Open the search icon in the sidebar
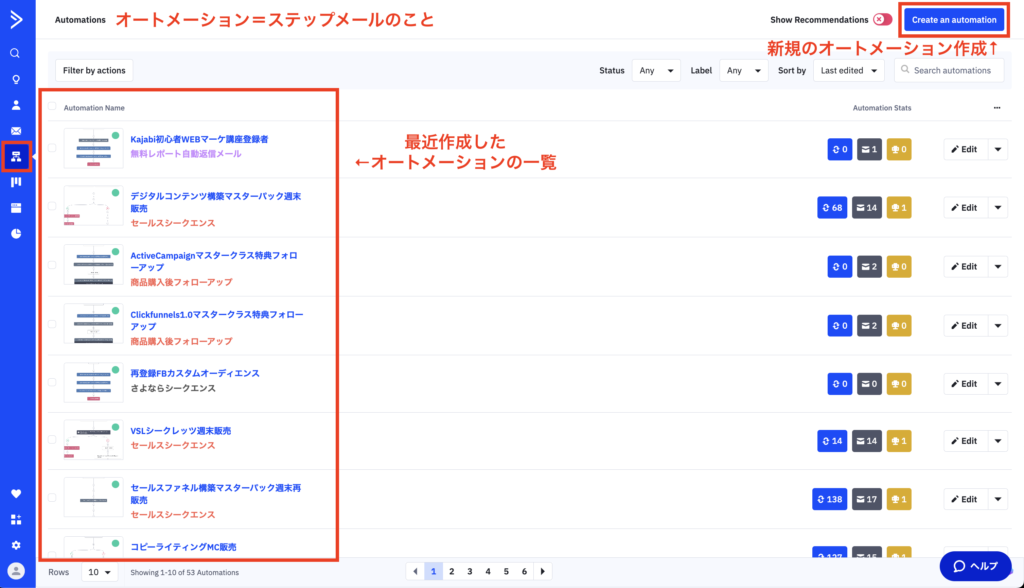 coord(15,53)
